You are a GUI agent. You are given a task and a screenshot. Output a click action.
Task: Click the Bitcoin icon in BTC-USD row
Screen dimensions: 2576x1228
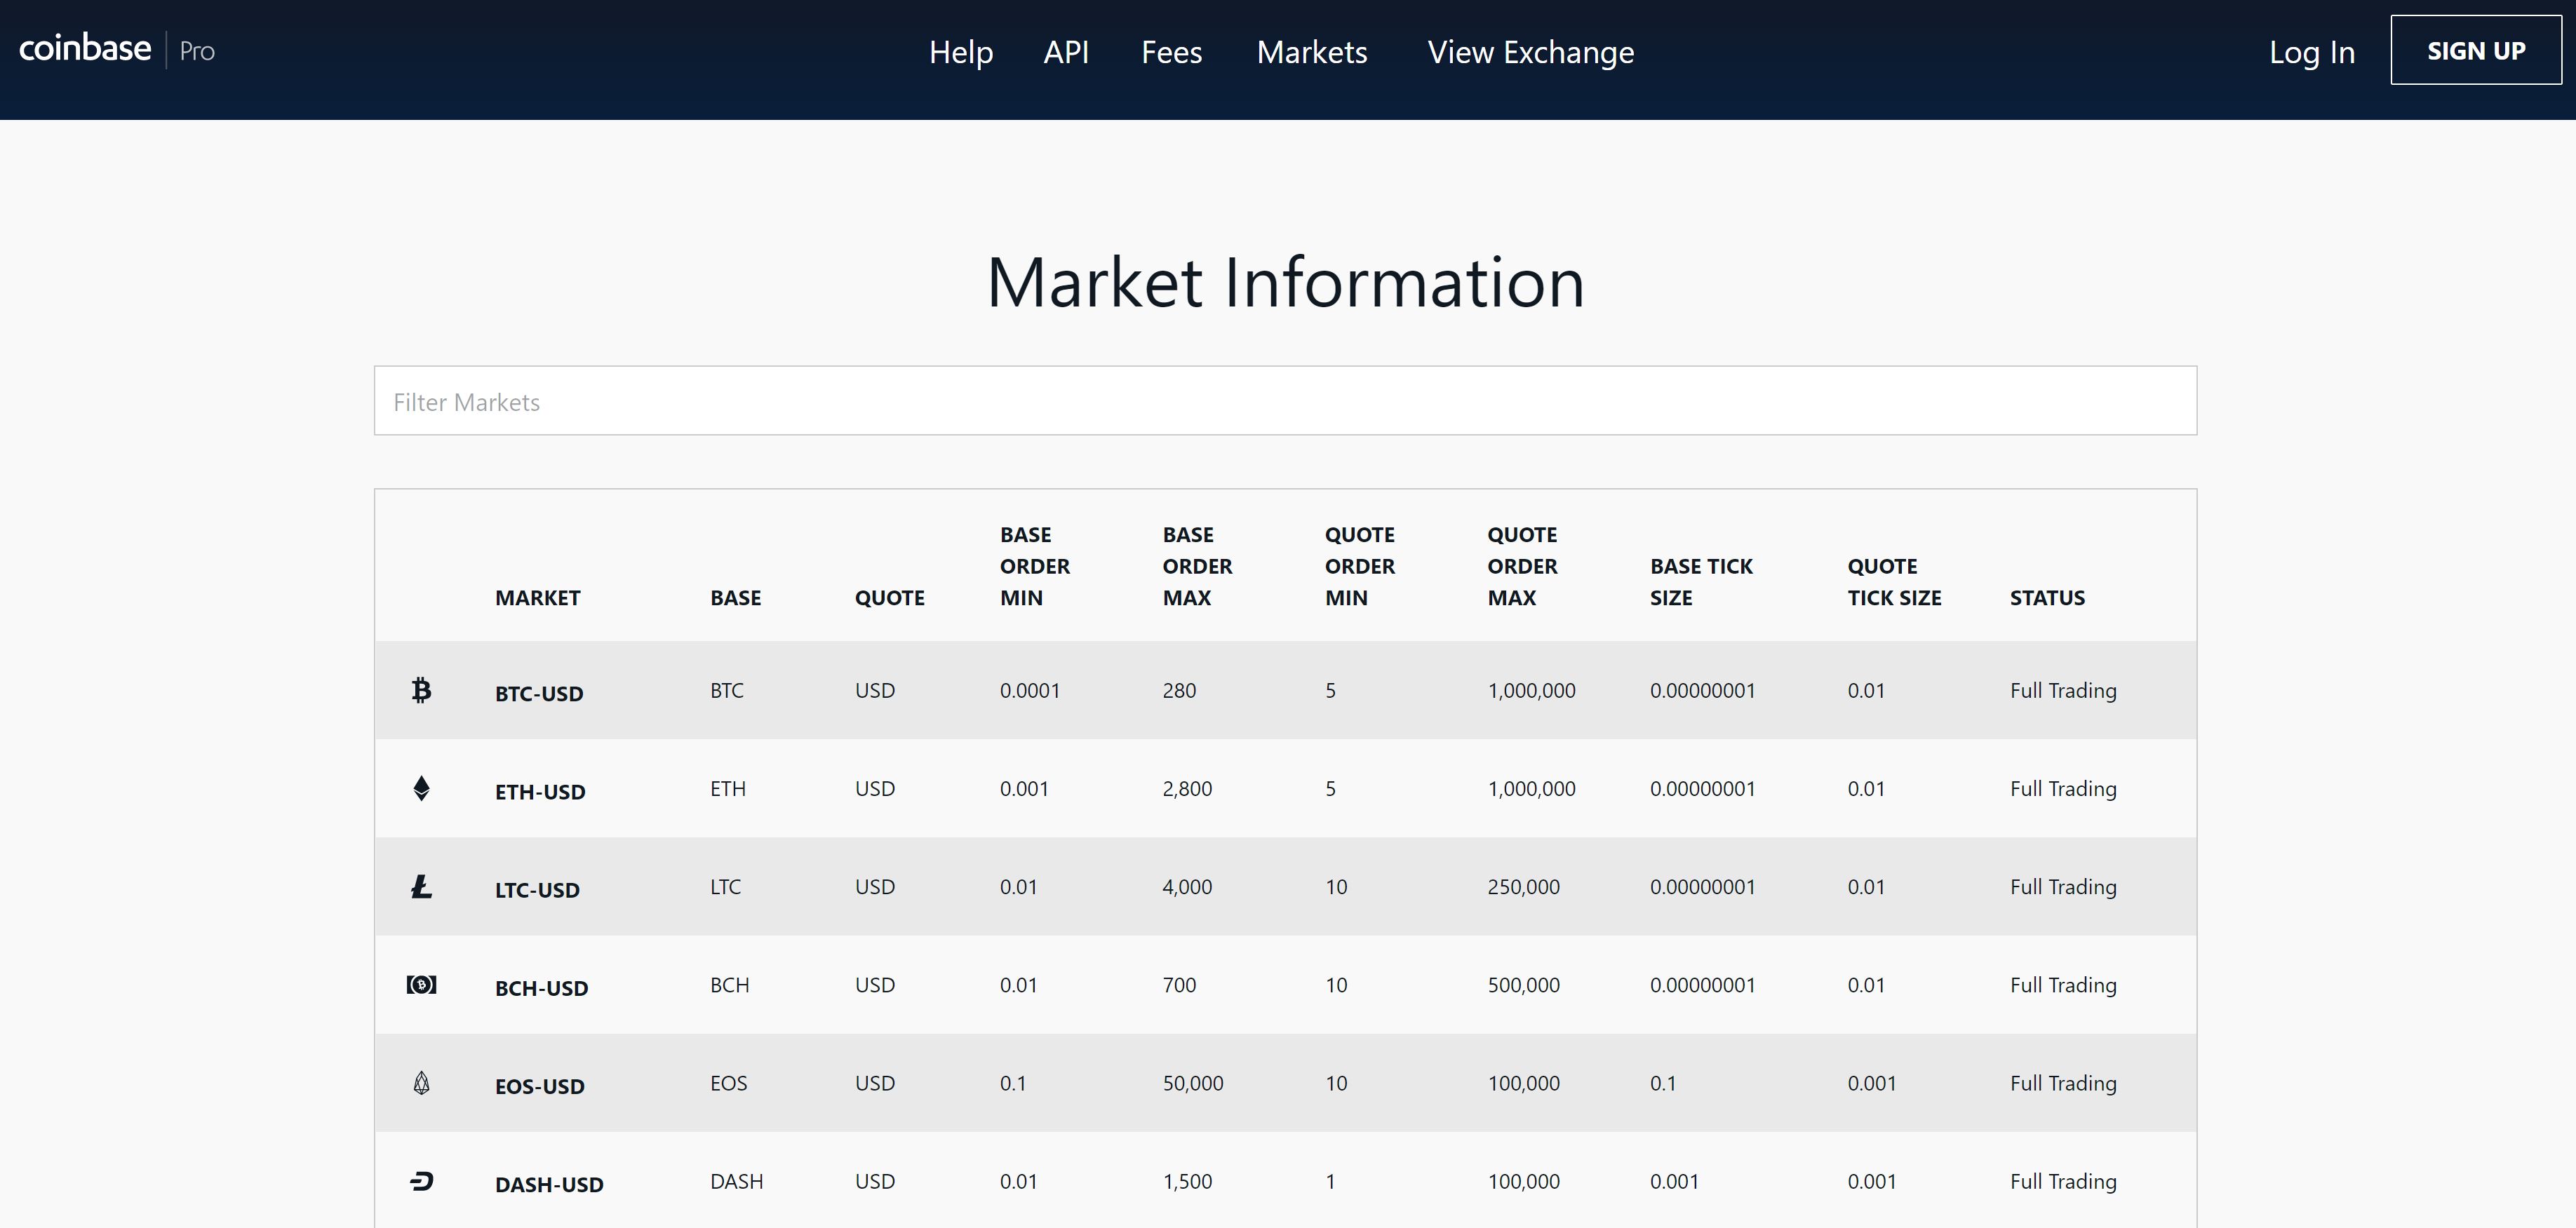tap(421, 690)
